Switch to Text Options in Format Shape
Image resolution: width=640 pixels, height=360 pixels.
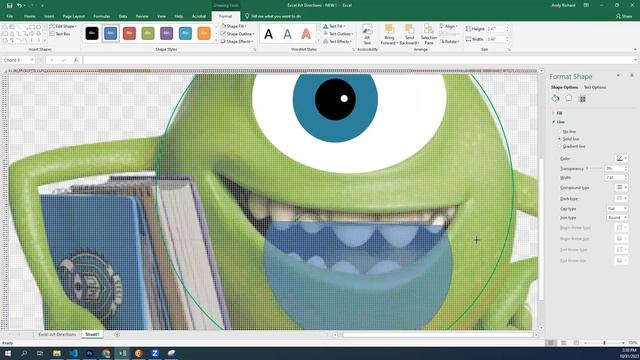[x=595, y=87]
